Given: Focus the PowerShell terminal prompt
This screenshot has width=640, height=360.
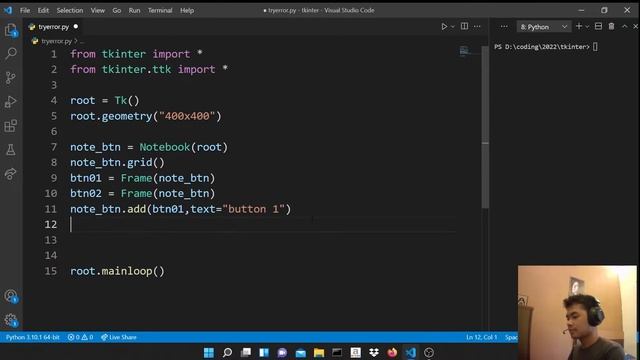Looking at the screenshot, I should coord(546,47).
